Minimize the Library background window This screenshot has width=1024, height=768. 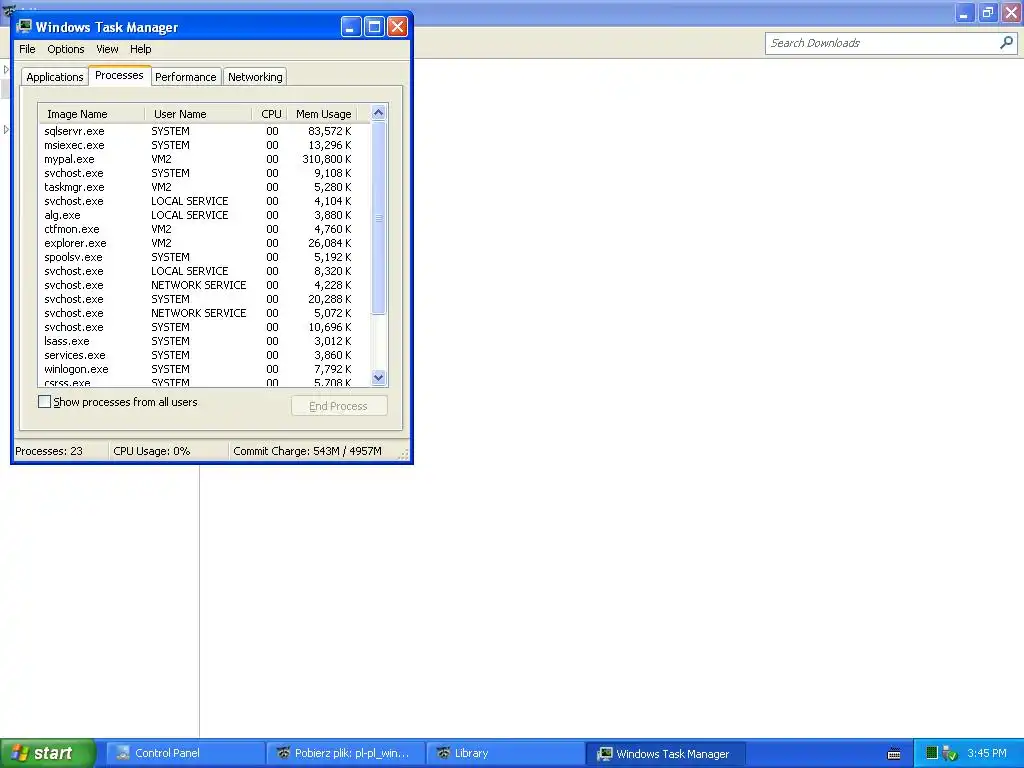(965, 12)
